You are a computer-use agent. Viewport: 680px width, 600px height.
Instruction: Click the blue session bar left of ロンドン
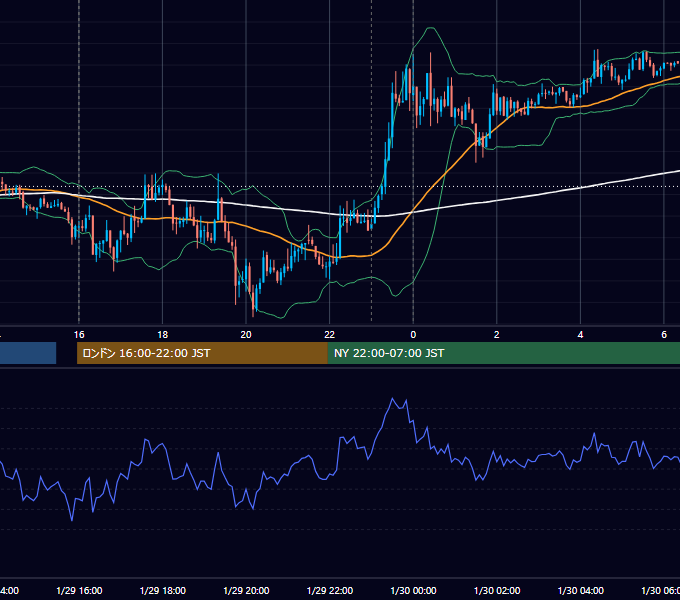[28, 353]
